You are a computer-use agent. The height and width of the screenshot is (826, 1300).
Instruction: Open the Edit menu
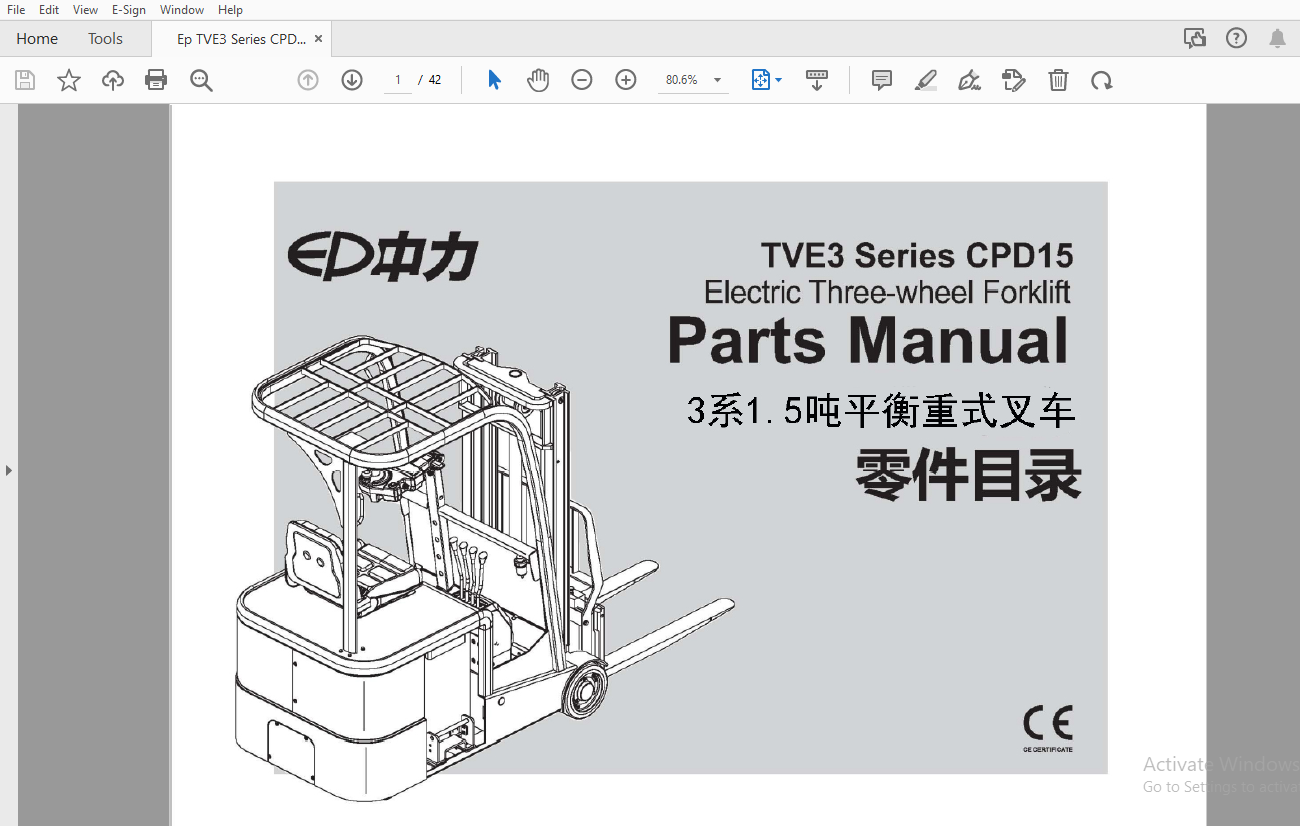point(49,9)
